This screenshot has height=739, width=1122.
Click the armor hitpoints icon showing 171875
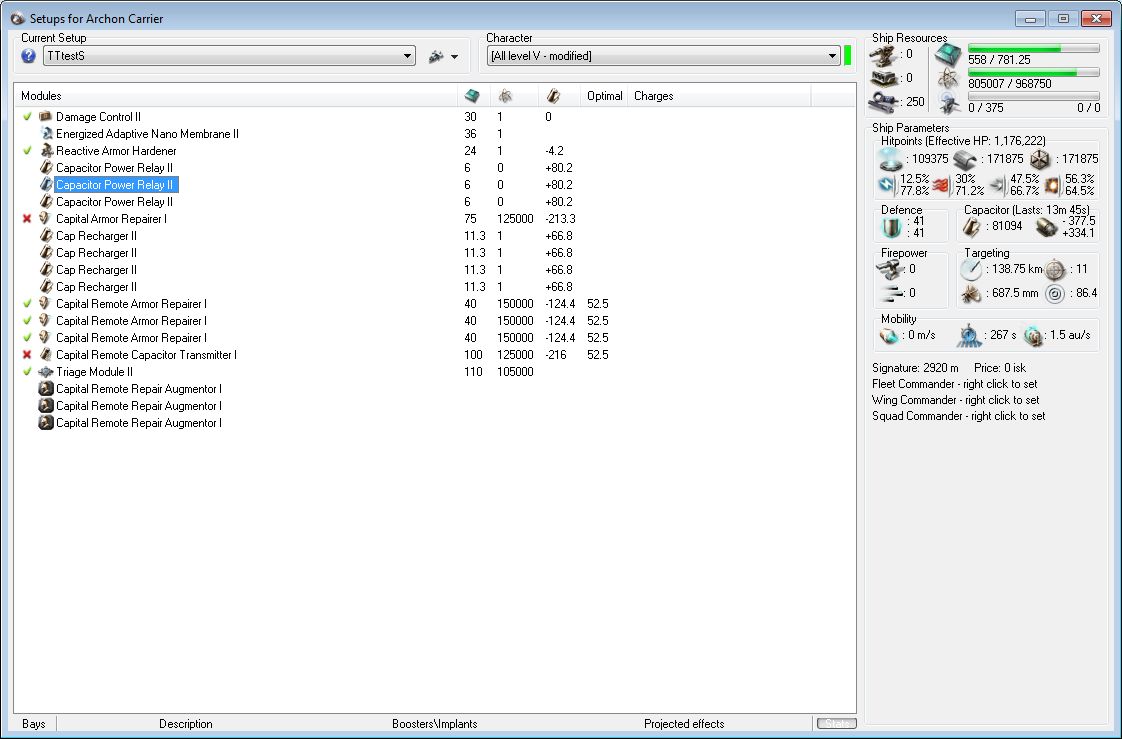(965, 159)
